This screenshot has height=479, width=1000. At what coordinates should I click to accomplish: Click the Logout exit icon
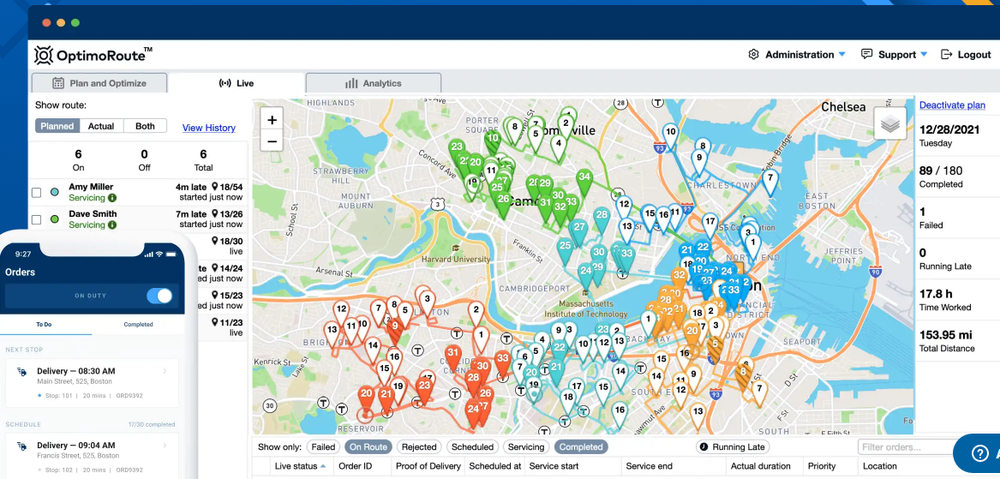click(946, 54)
